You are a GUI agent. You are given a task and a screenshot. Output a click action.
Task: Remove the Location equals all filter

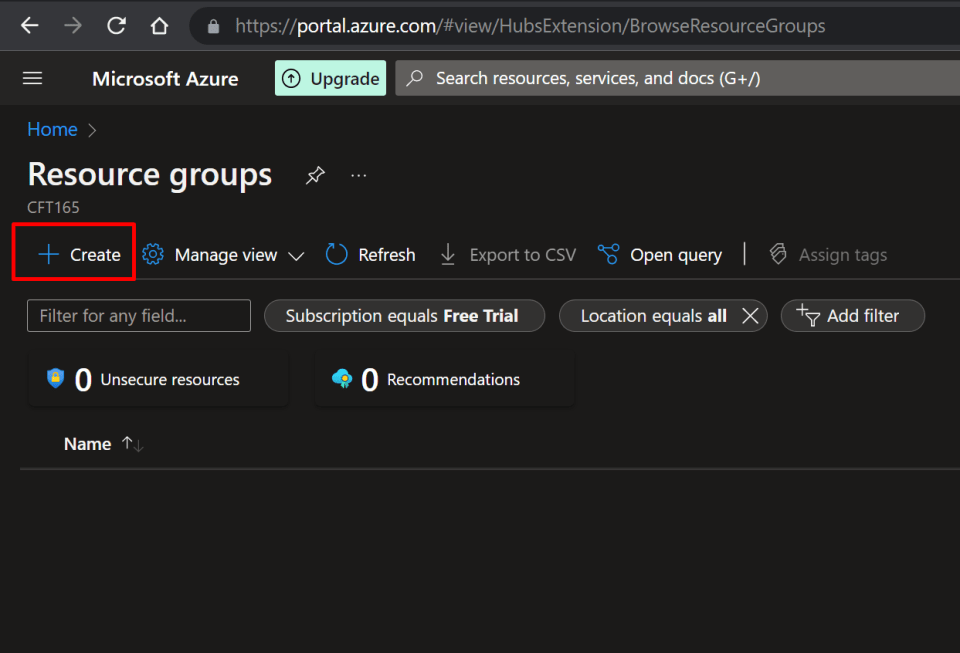point(751,315)
